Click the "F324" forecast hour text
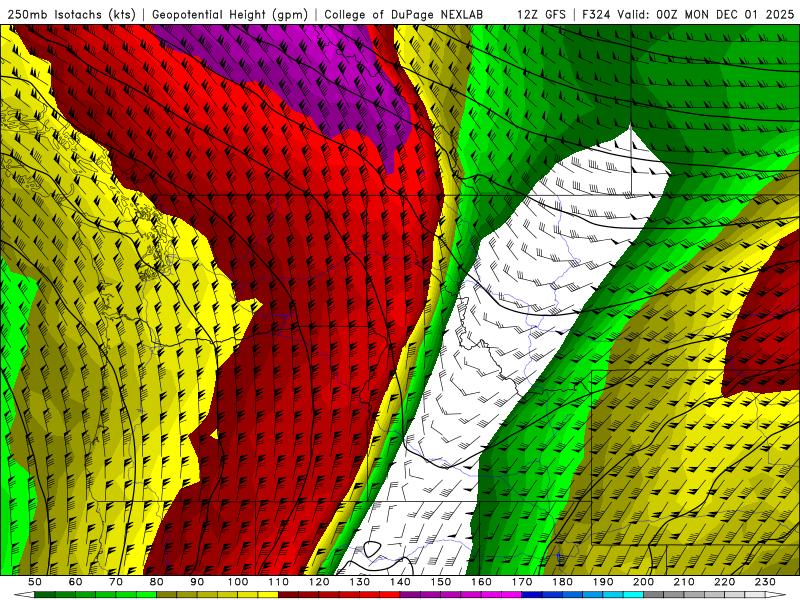 pos(596,14)
